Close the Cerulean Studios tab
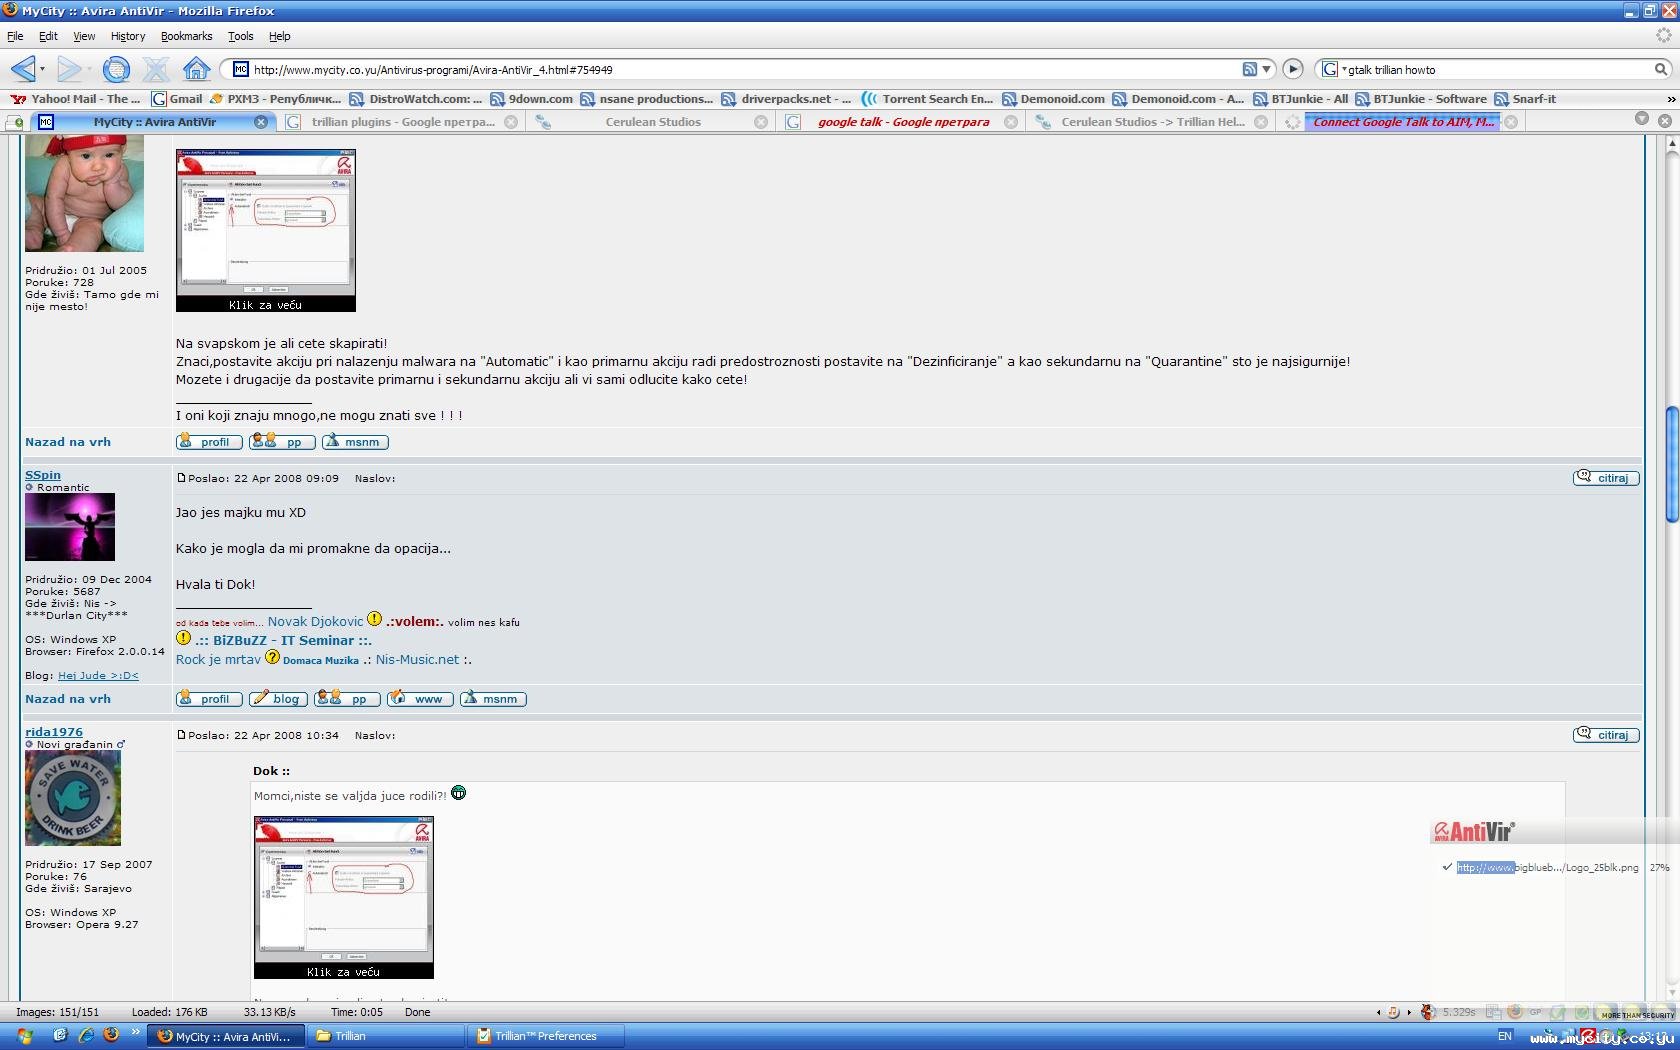 click(x=761, y=122)
